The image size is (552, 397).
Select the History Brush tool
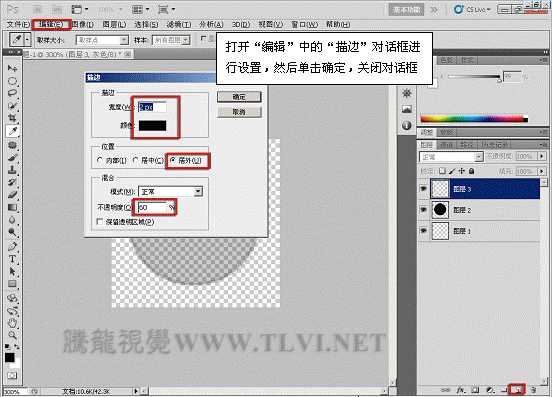[x=12, y=182]
